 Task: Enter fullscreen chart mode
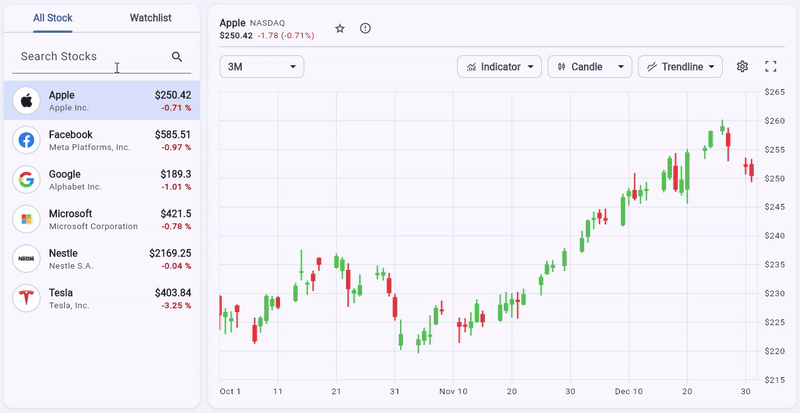[771, 66]
